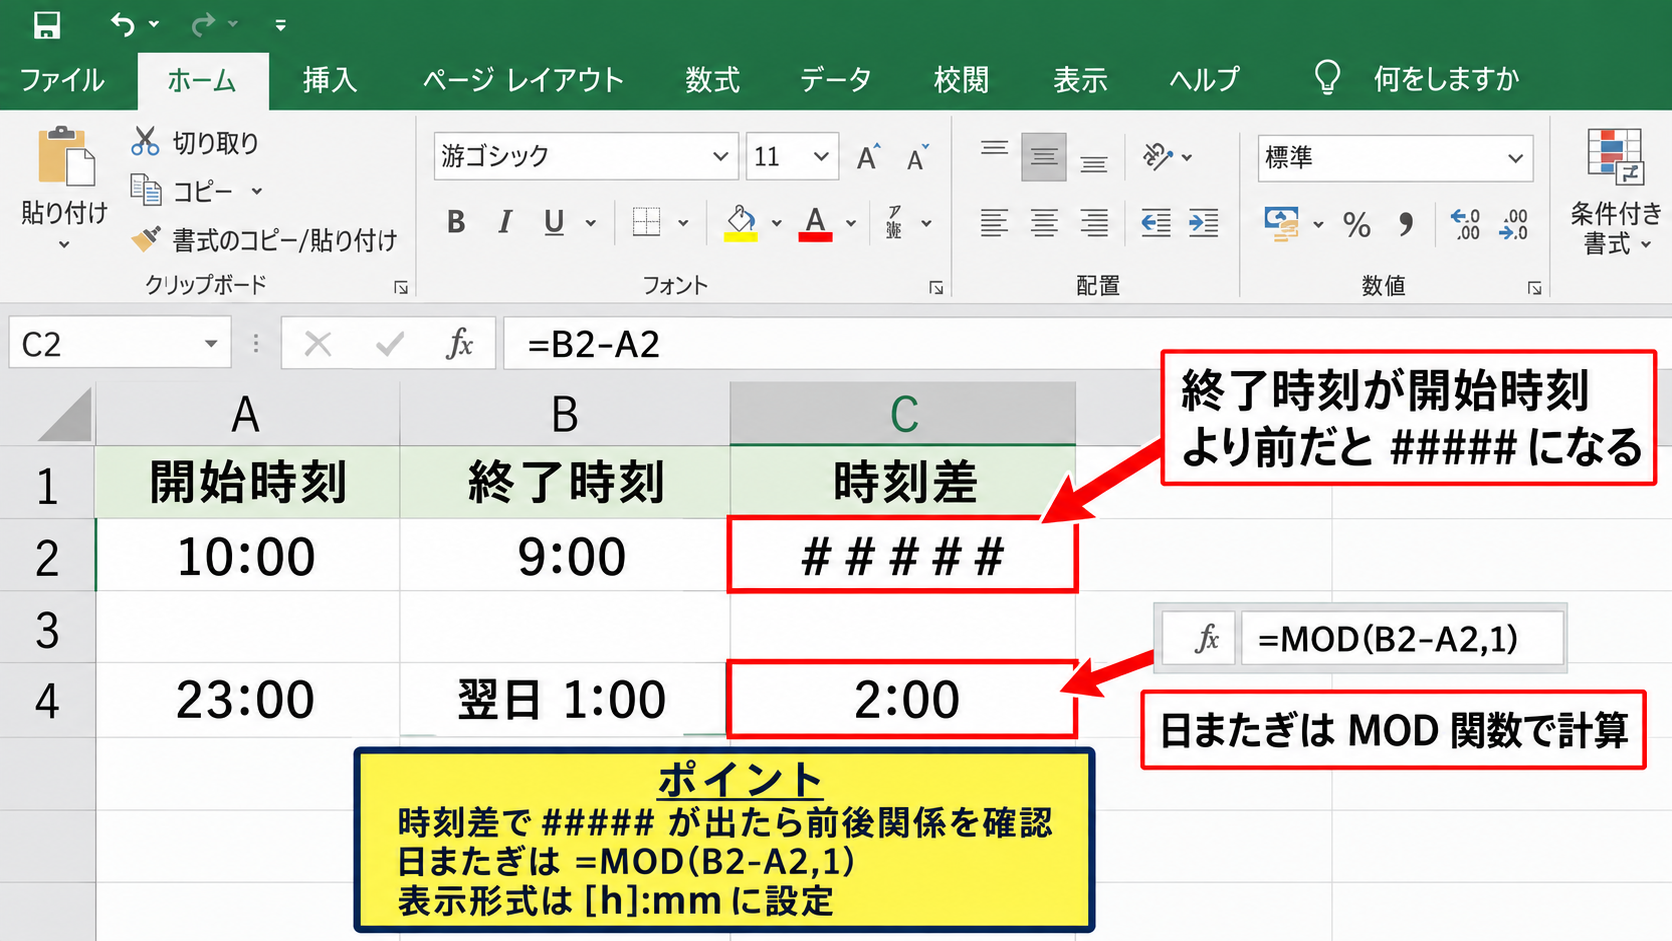Click the Decrease Decimal icon
Screen dimensions: 1672x941
coord(1513,224)
